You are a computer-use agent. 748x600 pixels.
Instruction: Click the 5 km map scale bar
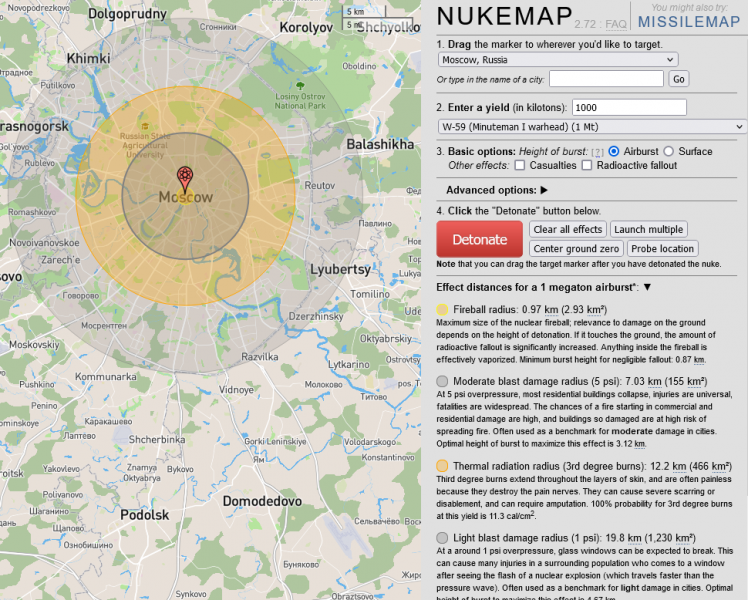[x=364, y=11]
